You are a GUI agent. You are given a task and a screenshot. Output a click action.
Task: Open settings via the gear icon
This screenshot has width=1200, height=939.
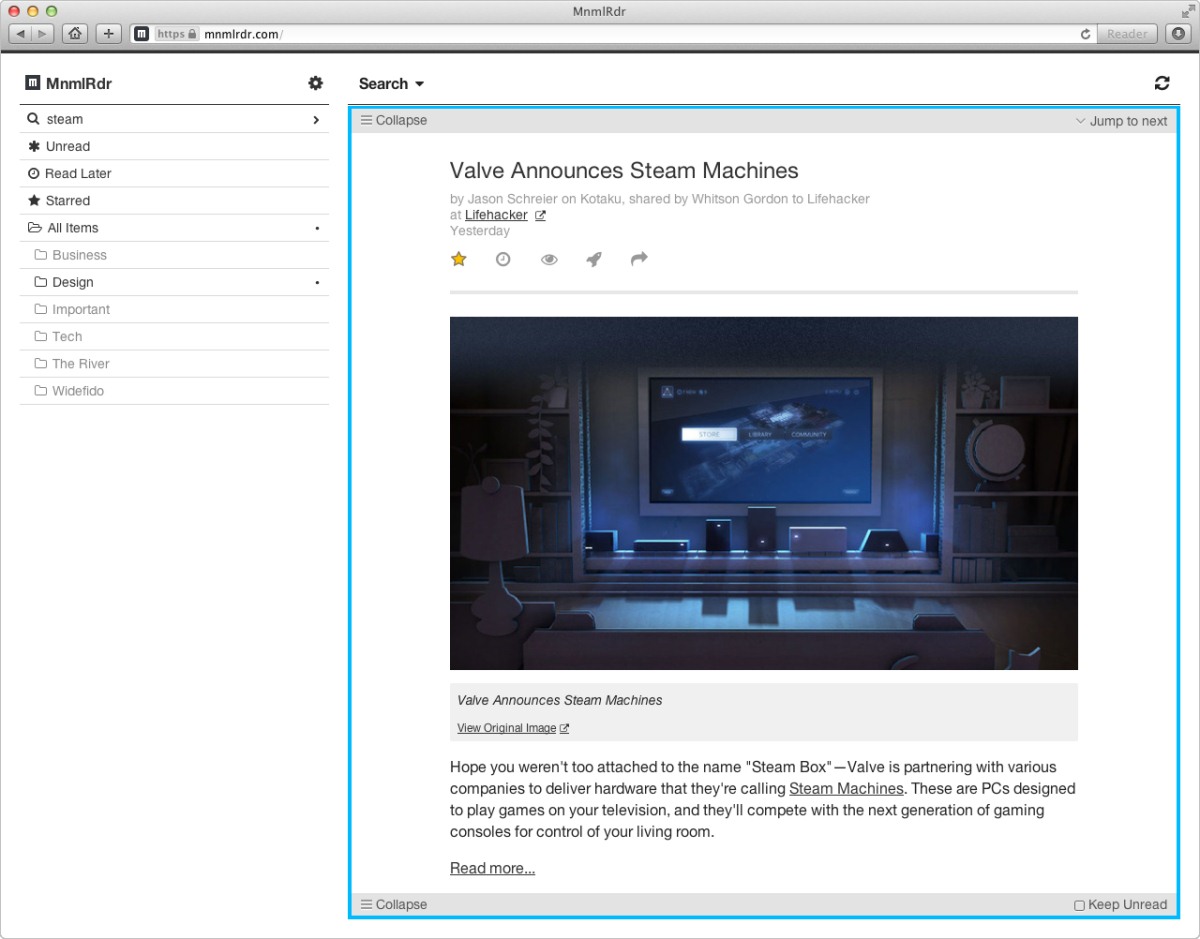click(x=316, y=83)
